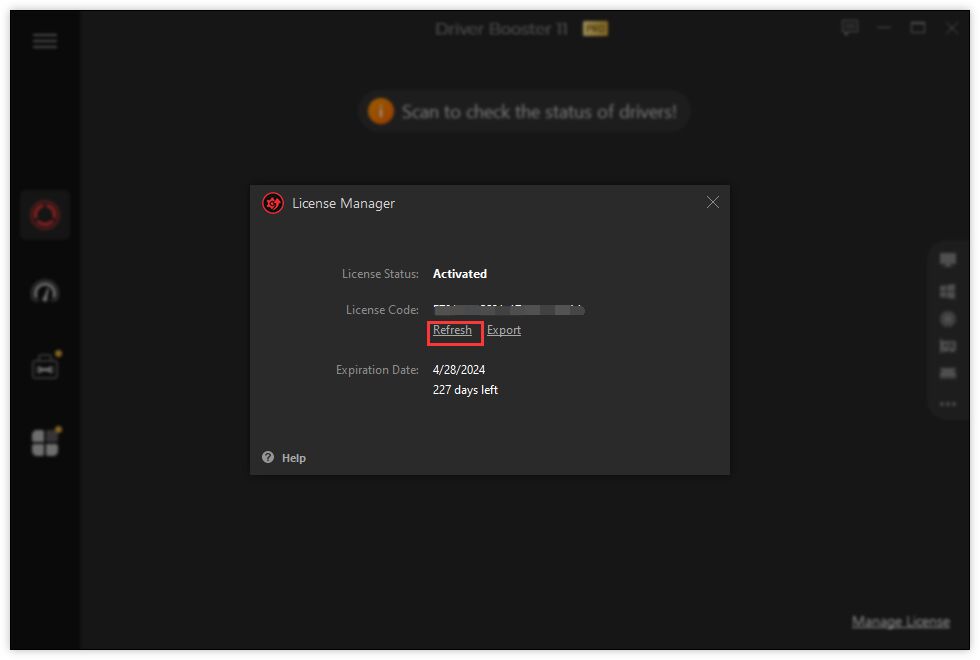The height and width of the screenshot is (660, 980).
Task: Select the red driver scan sidebar icon
Action: (45, 215)
